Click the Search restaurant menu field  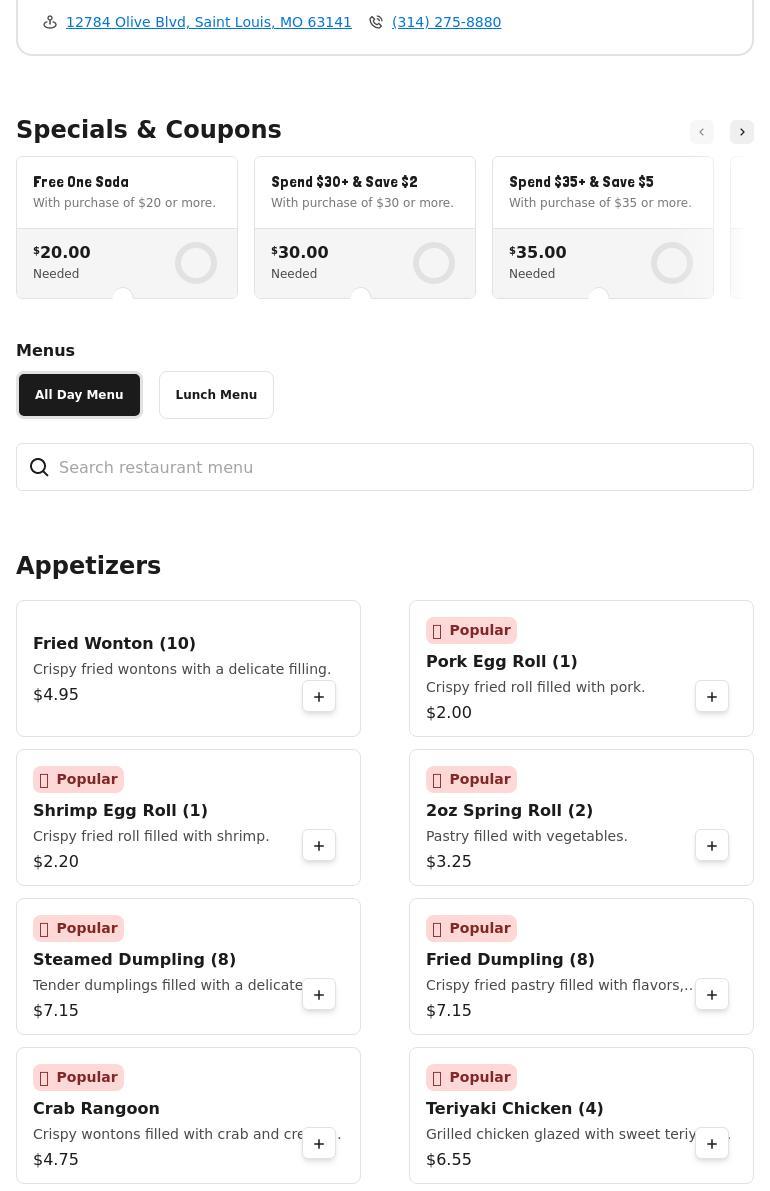tap(400, 467)
